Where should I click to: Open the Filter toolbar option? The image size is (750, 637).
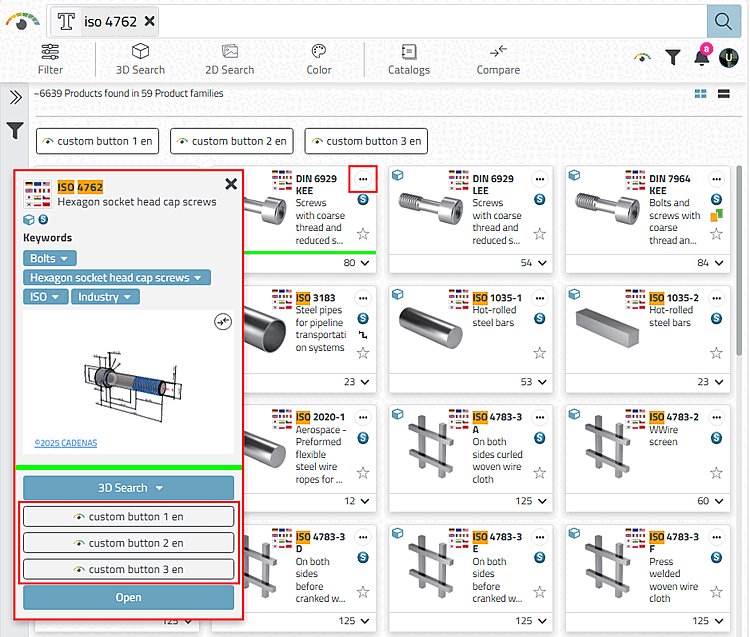click(50, 59)
